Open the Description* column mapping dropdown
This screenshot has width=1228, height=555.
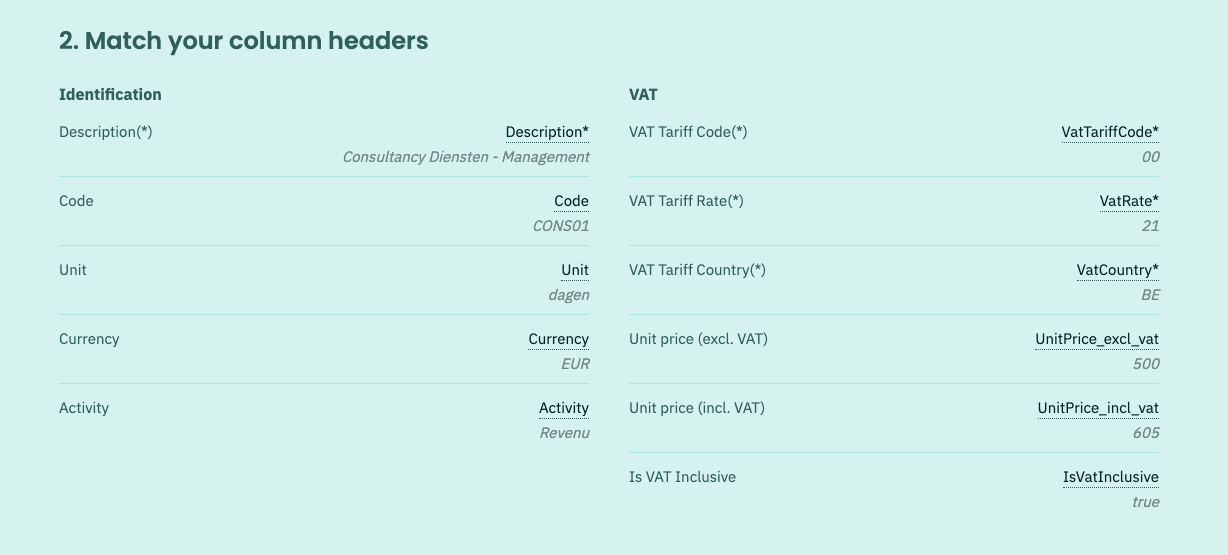coord(547,132)
